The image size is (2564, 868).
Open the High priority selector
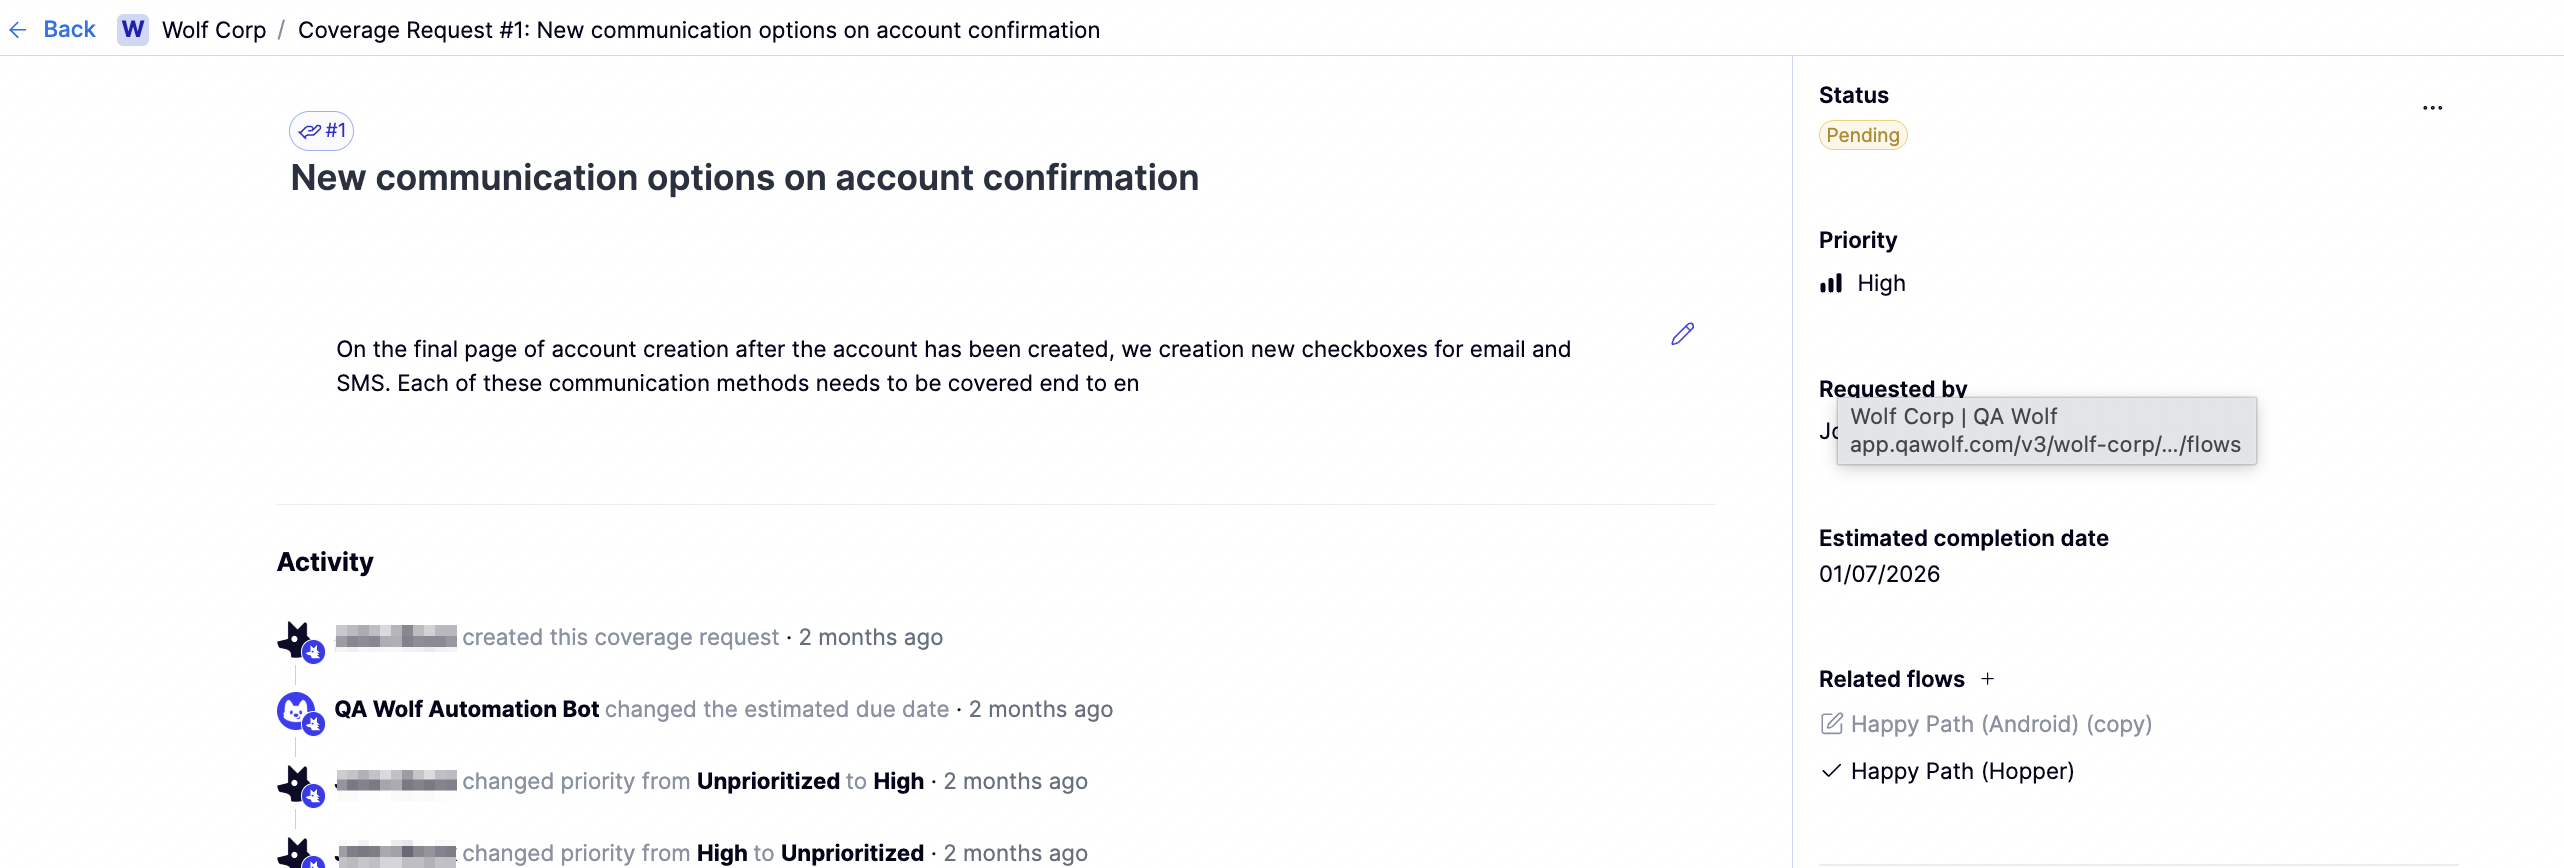1880,284
